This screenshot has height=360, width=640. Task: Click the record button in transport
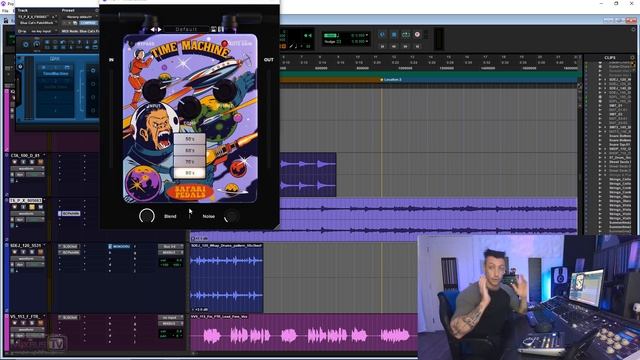point(417,35)
